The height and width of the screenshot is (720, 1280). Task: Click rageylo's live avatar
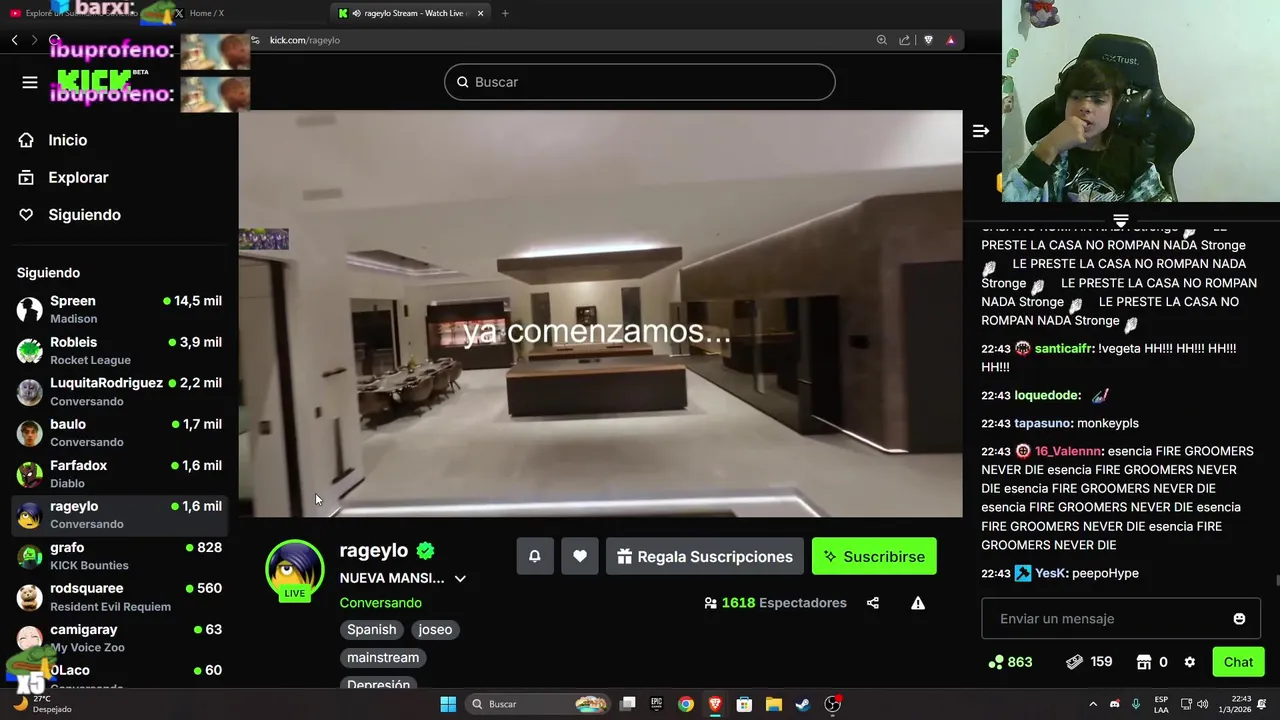[294, 570]
